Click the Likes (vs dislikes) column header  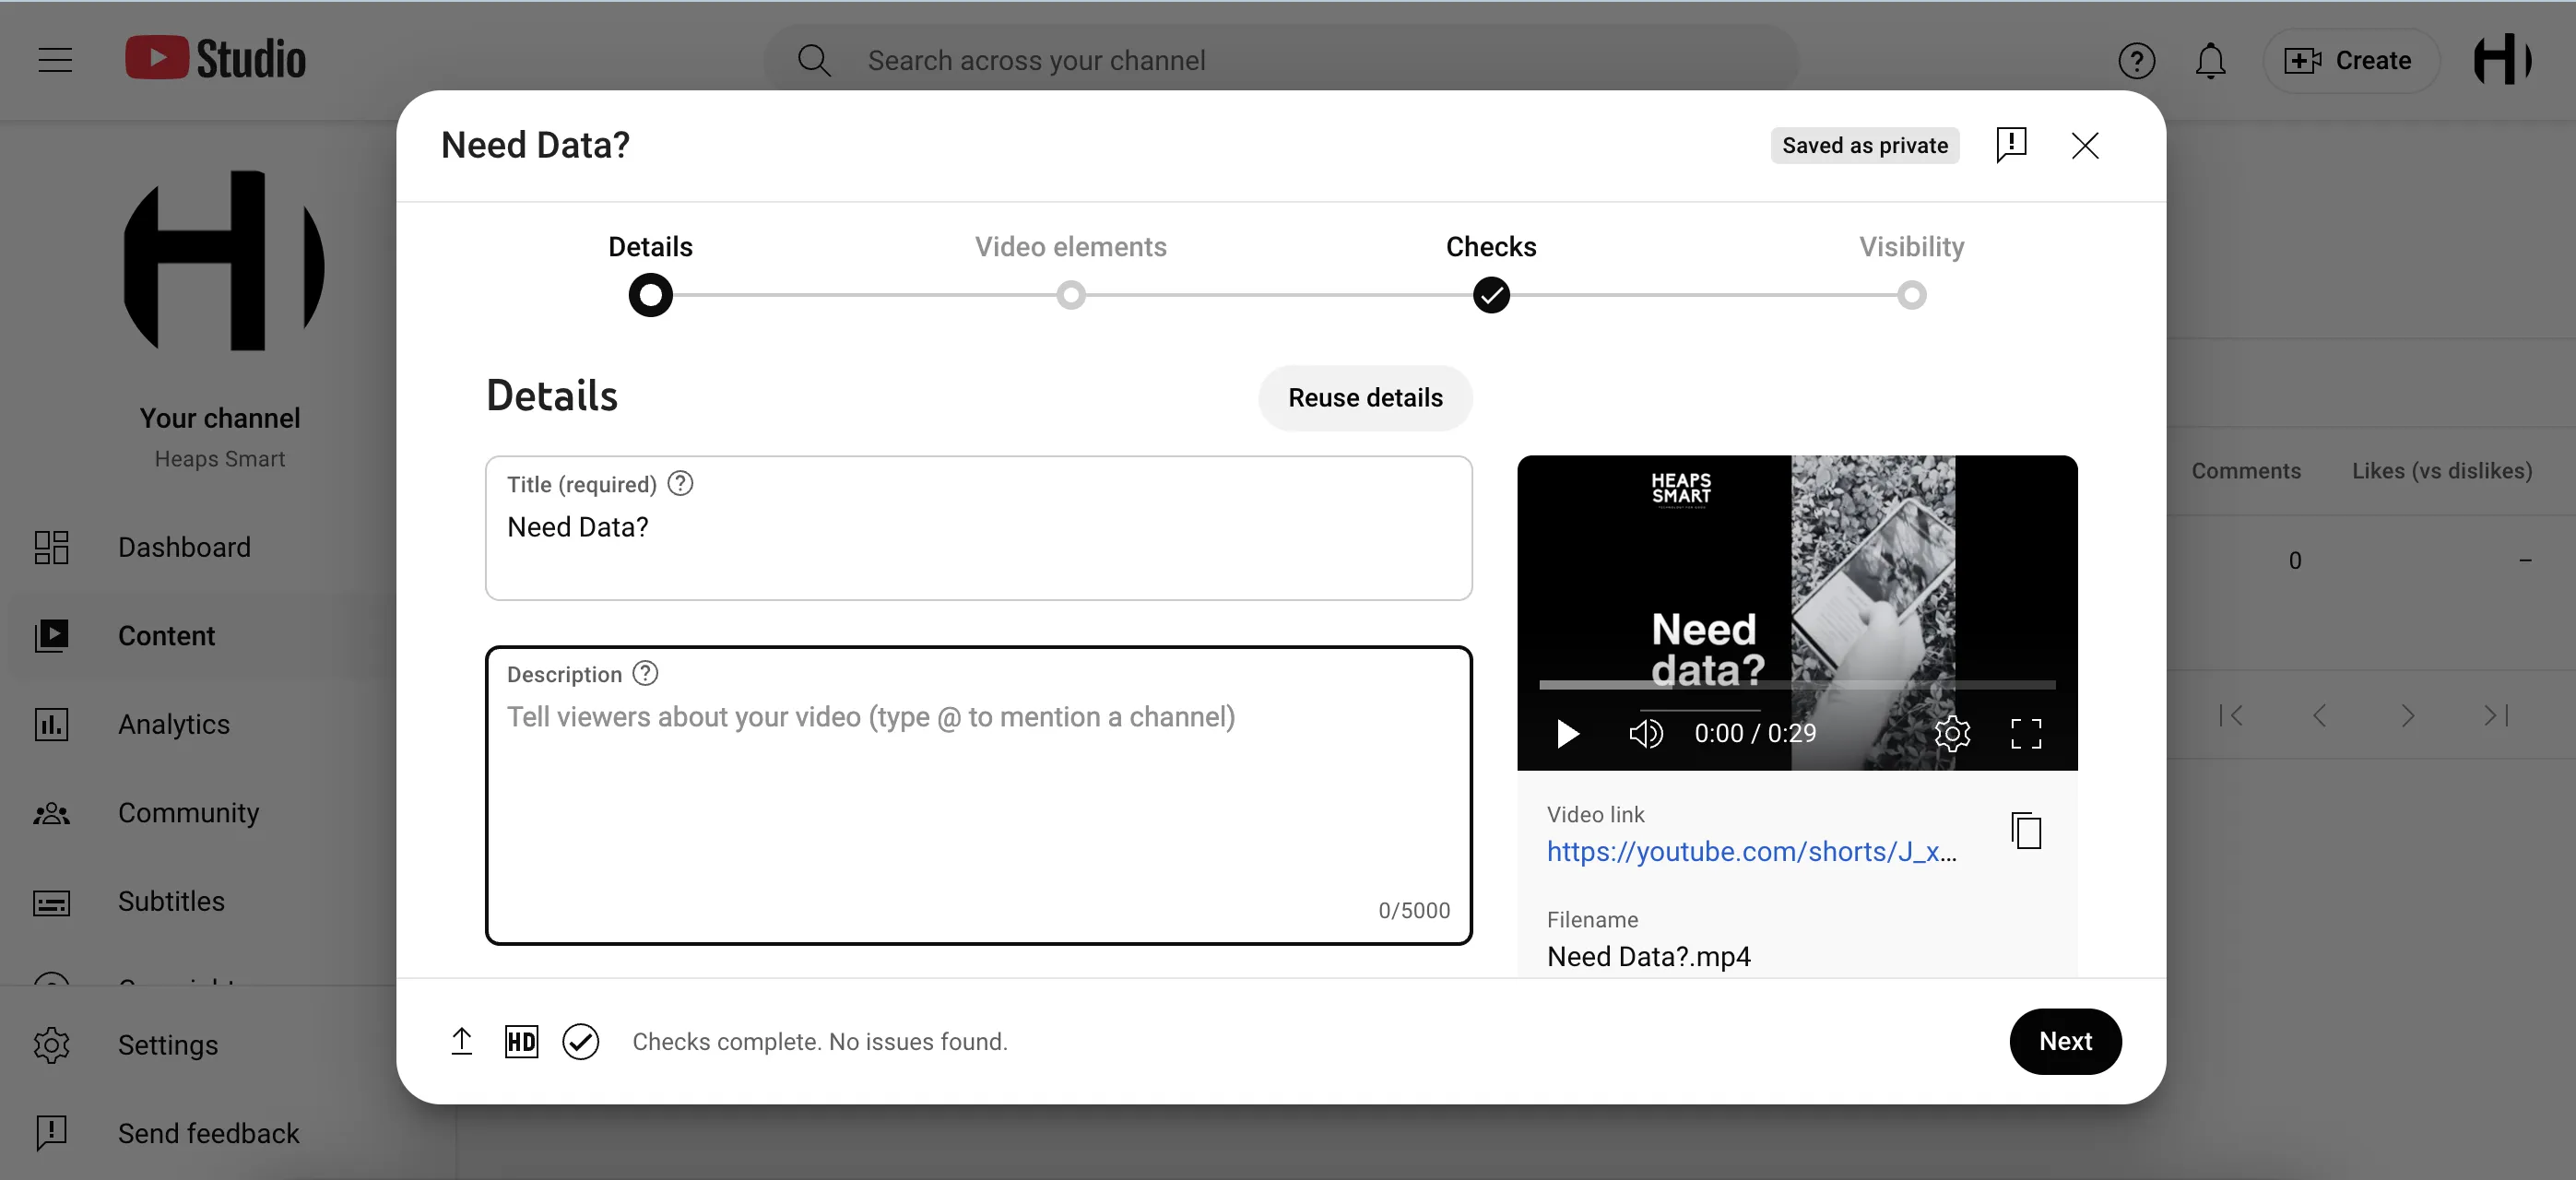(2441, 471)
